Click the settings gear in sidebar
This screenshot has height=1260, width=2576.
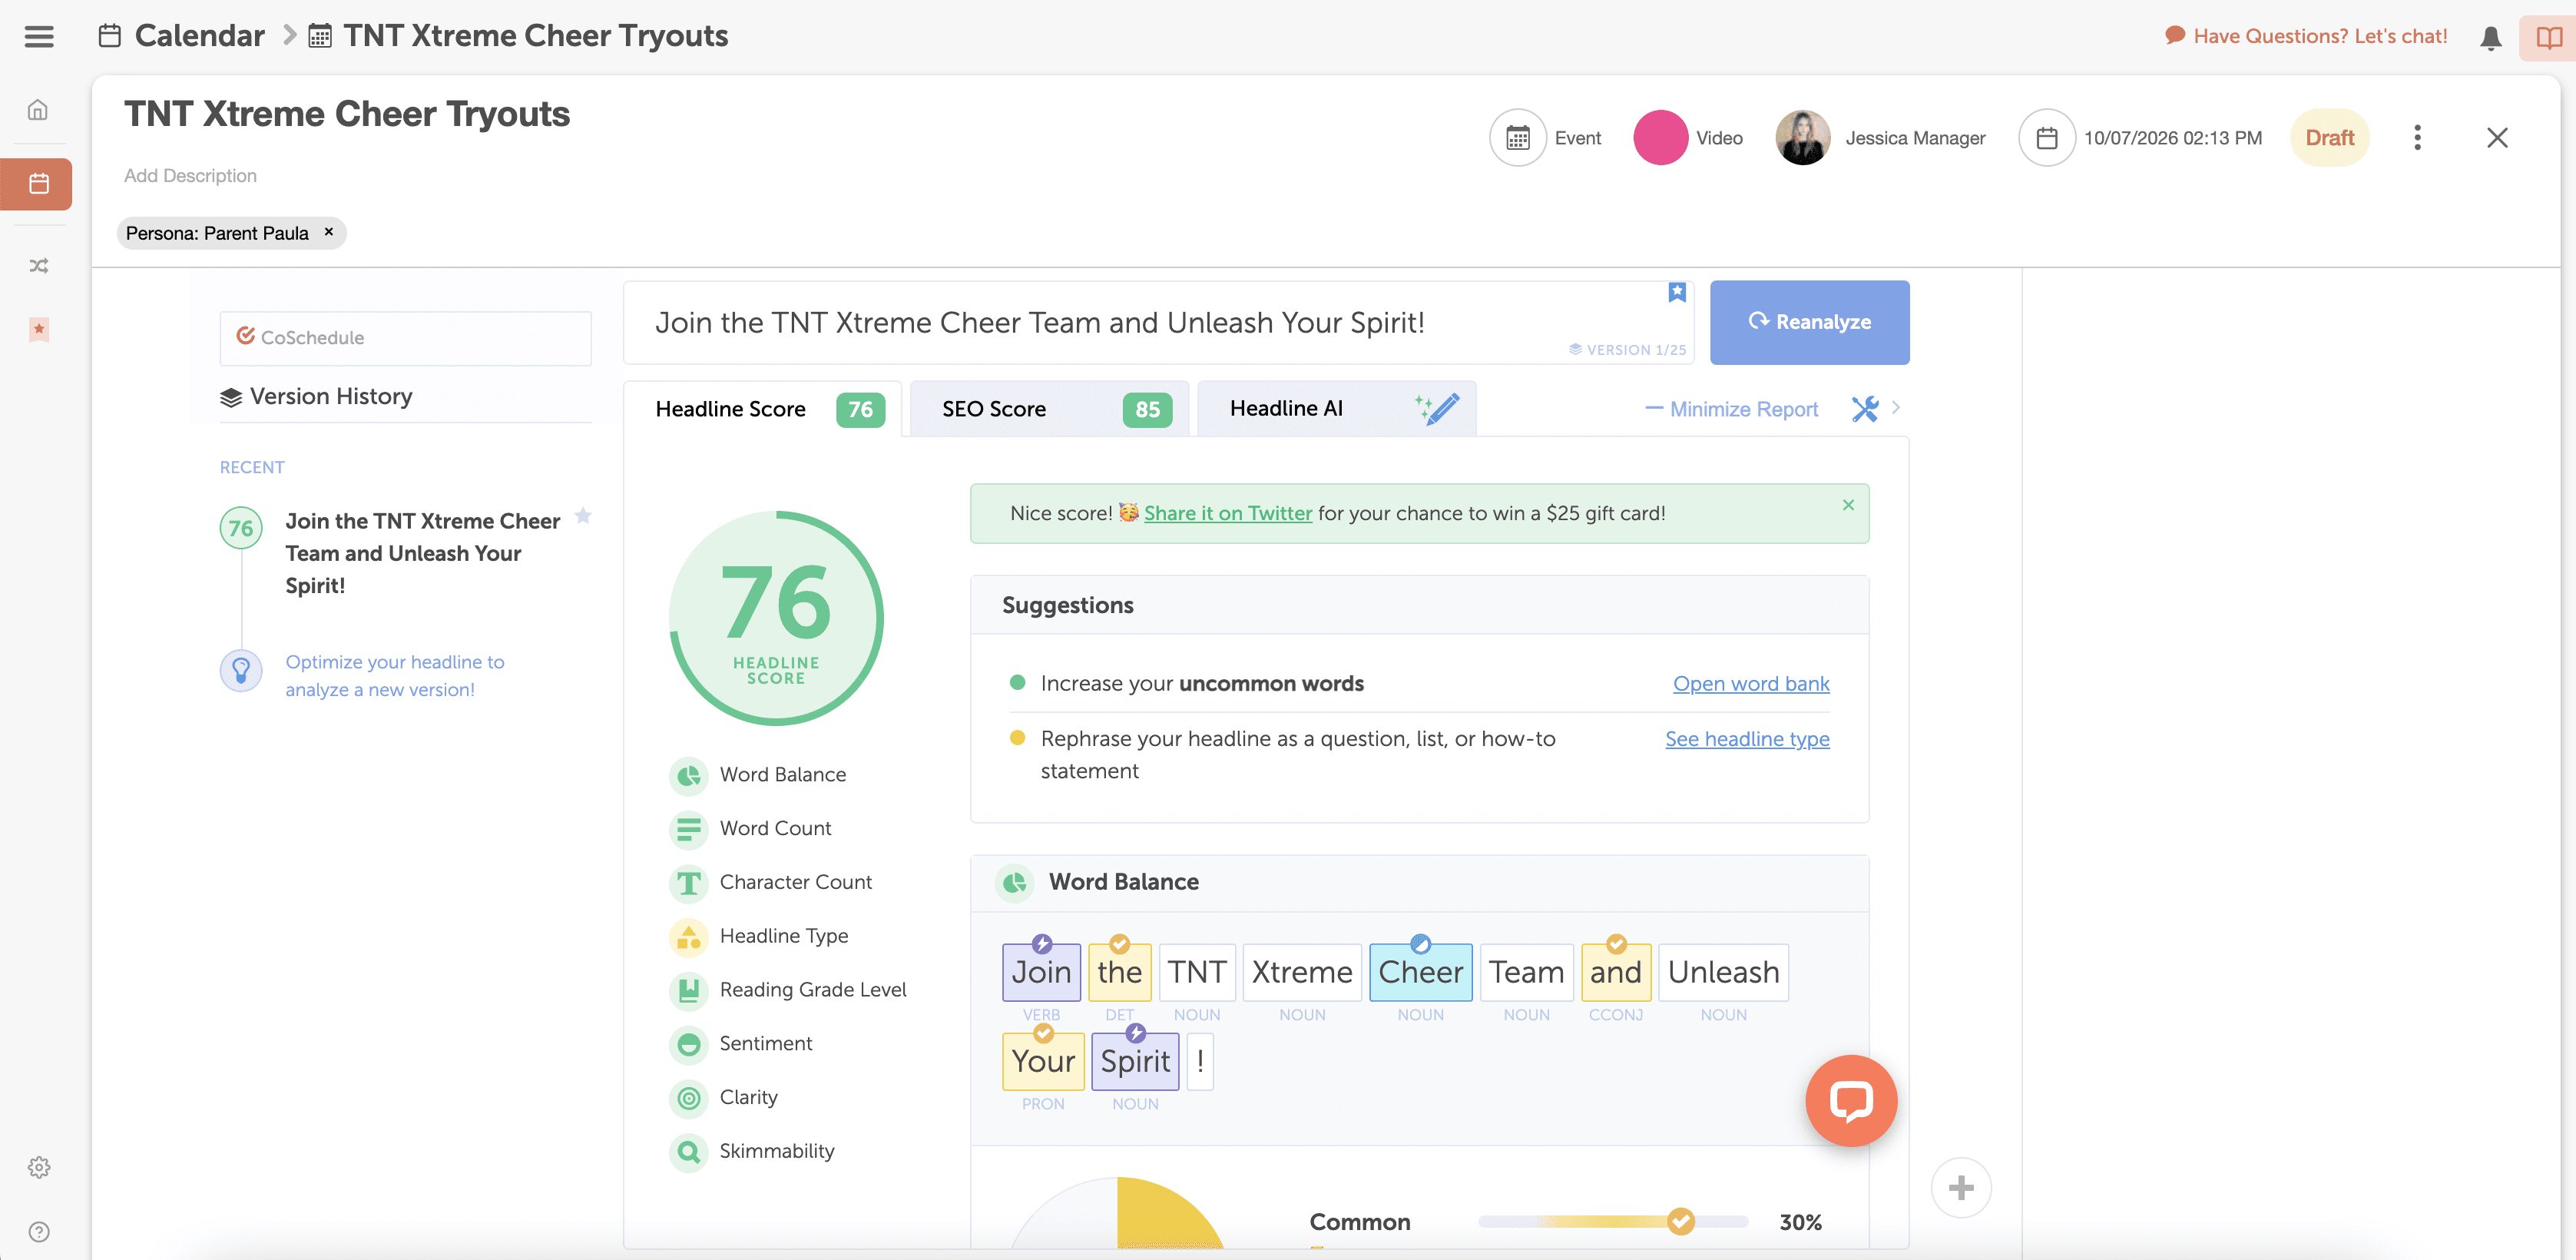[x=38, y=1167]
